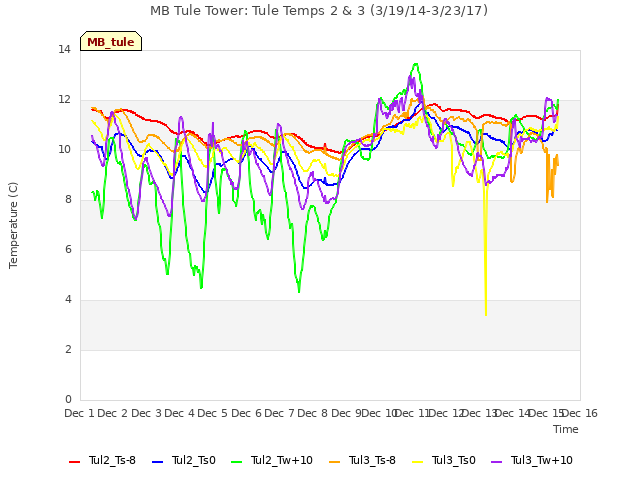Click the green curve peak near Dec 11
The image size is (640, 480).
click(x=416, y=64)
